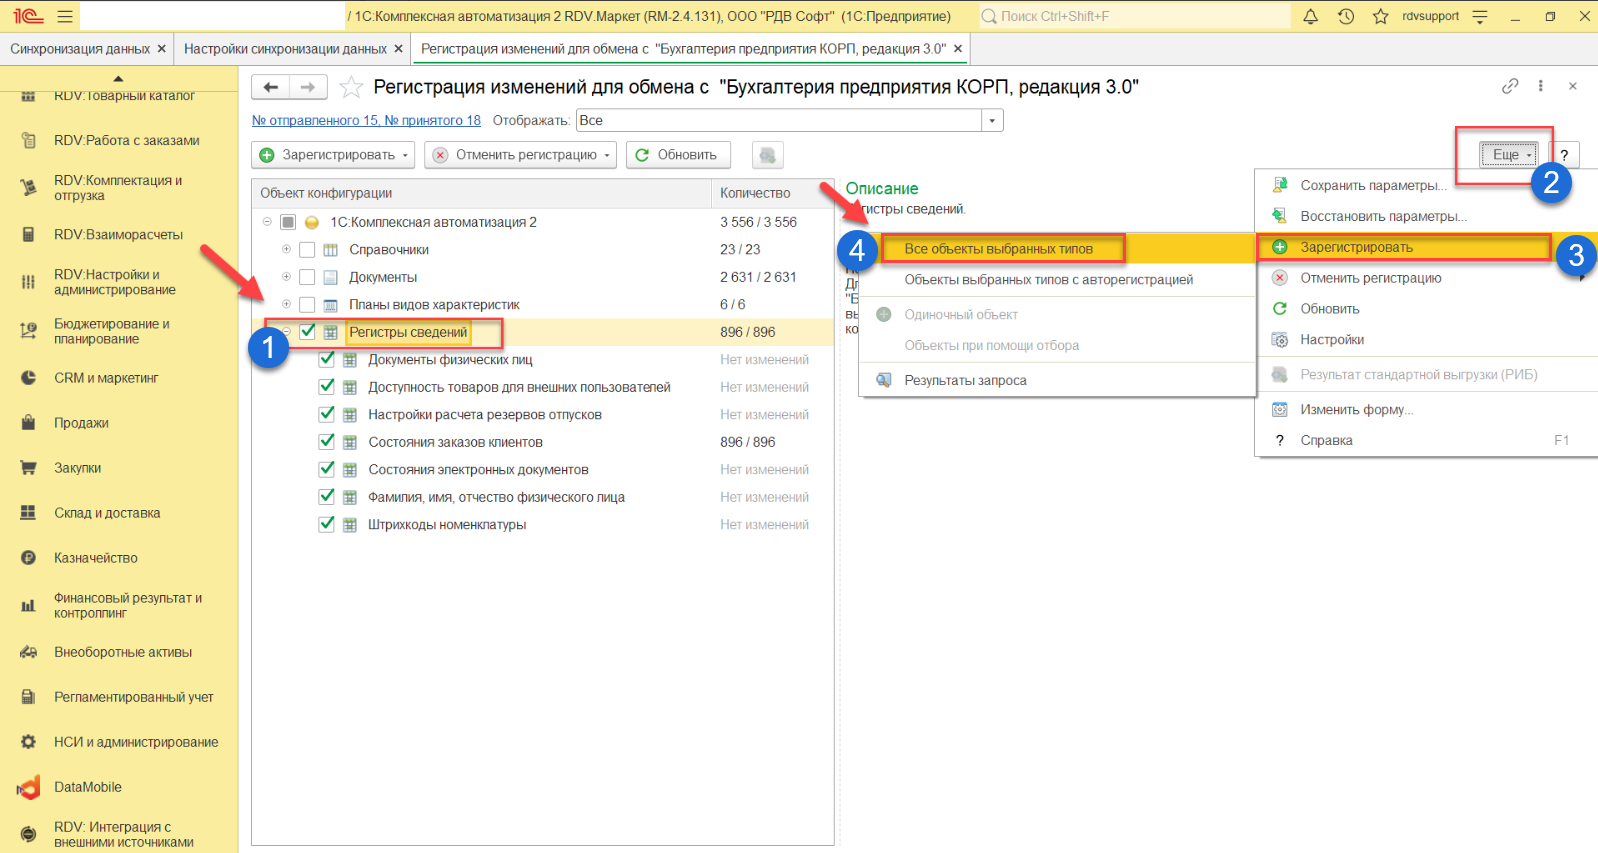This screenshot has width=1598, height=853.
Task: Open the history clock icon
Action: 1346,16
